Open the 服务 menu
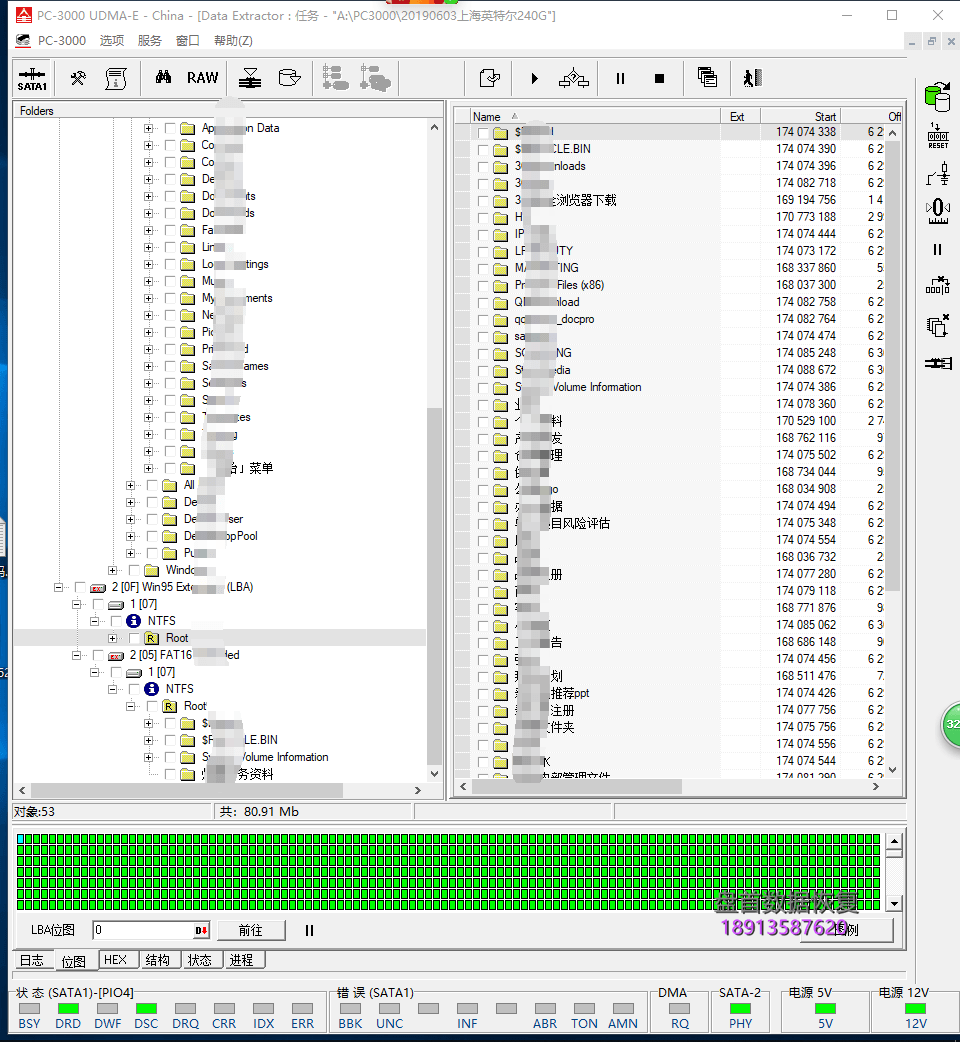 149,41
